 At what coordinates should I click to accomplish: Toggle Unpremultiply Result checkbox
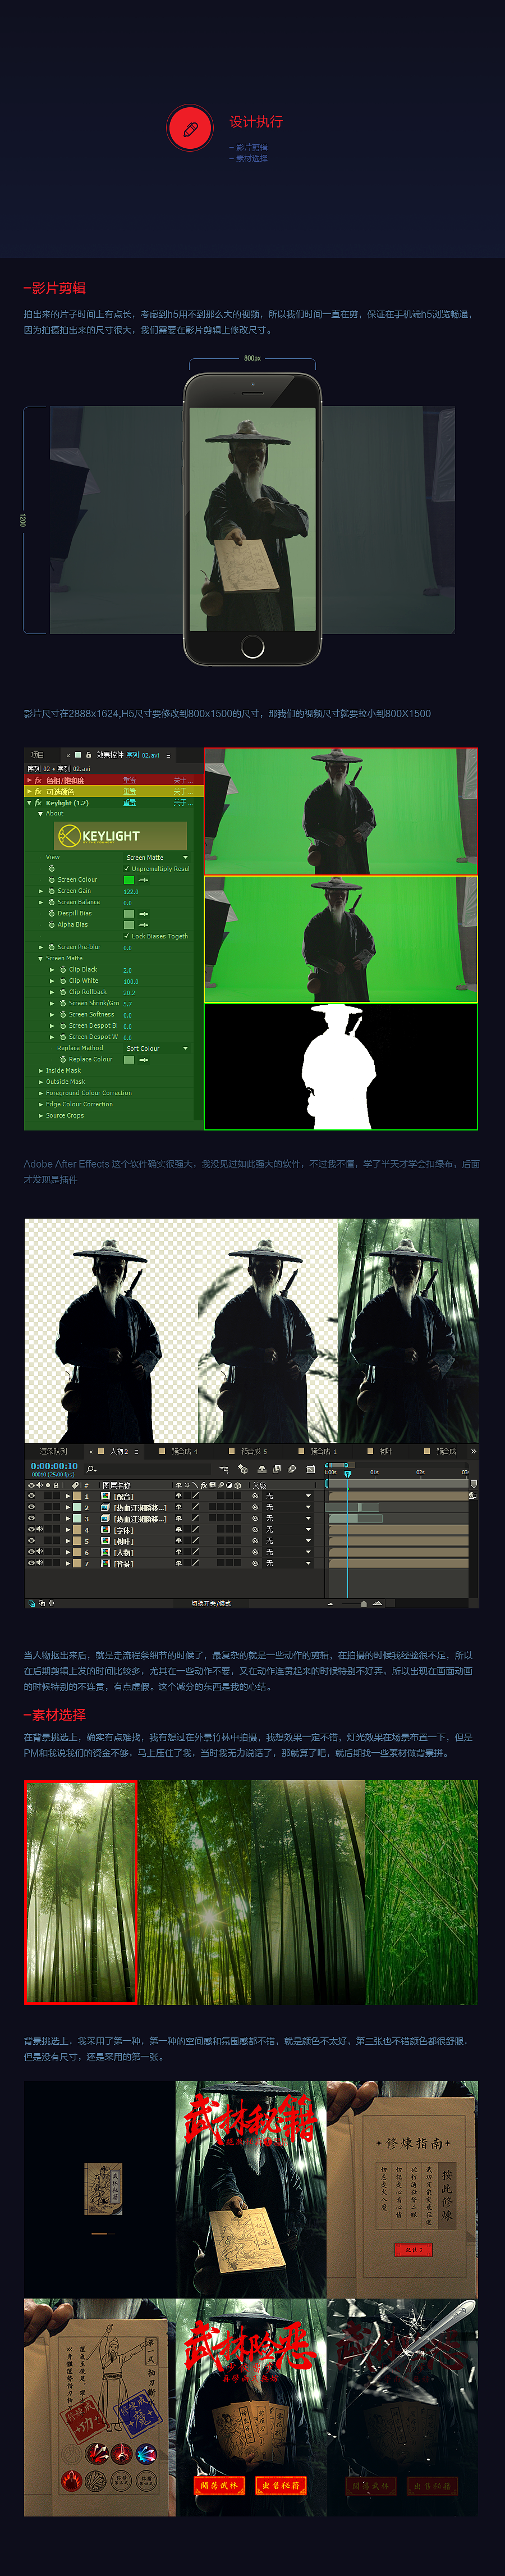click(x=126, y=868)
